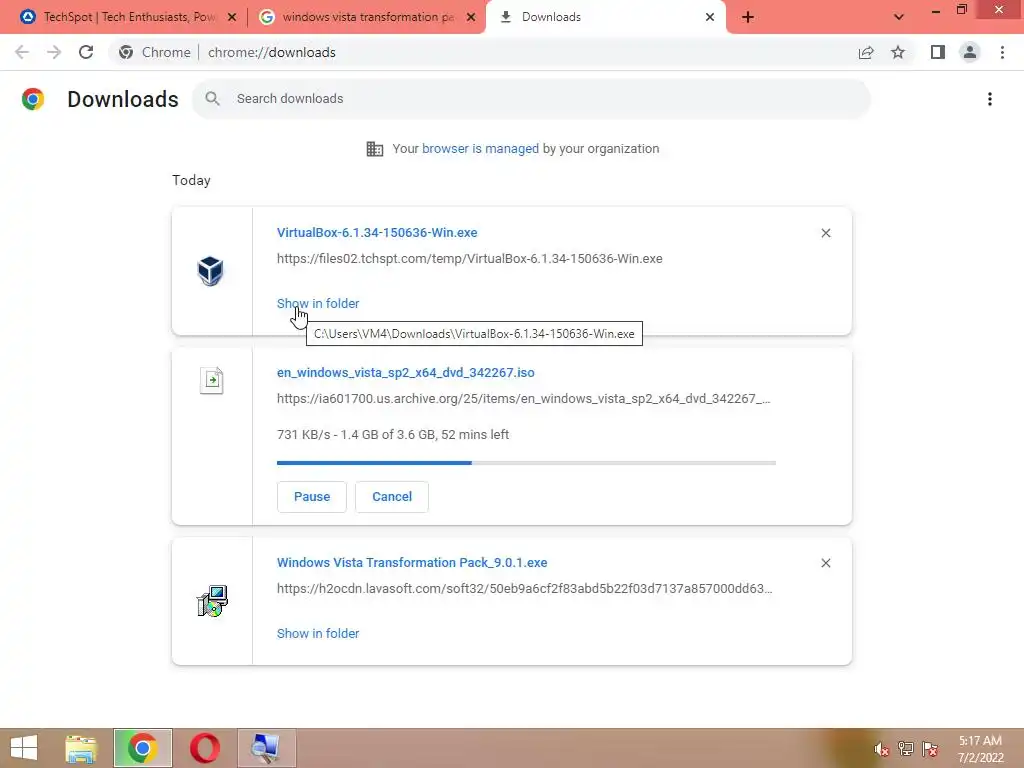Open the Windows Start button
The height and width of the screenshot is (768, 1024).
pyautogui.click(x=24, y=748)
